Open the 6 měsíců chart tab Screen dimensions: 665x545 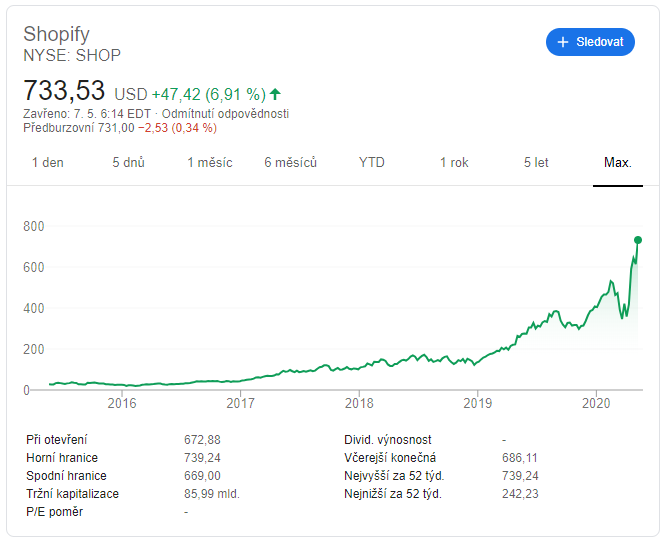pos(291,162)
